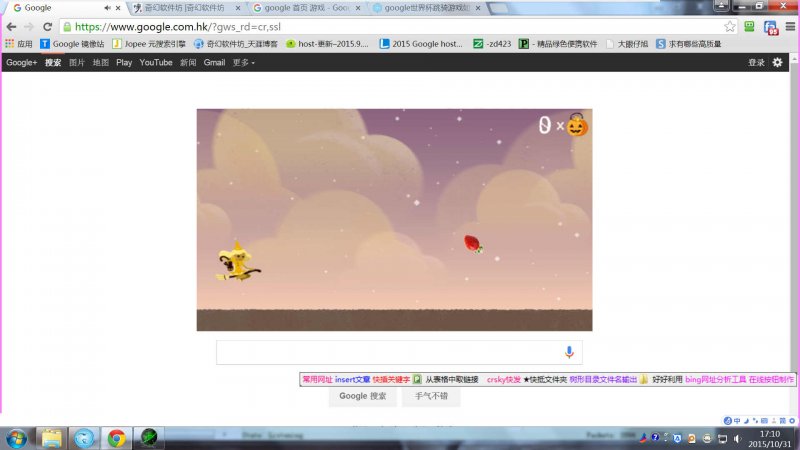Open Chrome from the taskbar

point(116,438)
